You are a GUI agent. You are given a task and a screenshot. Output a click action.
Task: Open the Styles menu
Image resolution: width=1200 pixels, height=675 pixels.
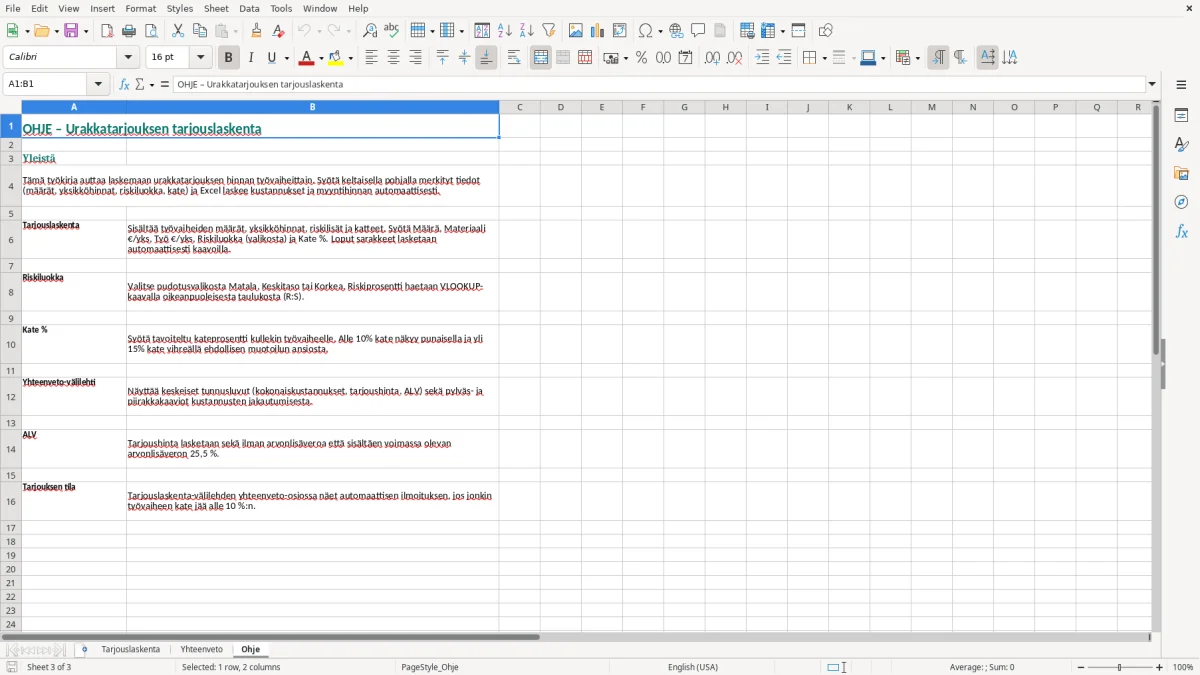coord(180,8)
